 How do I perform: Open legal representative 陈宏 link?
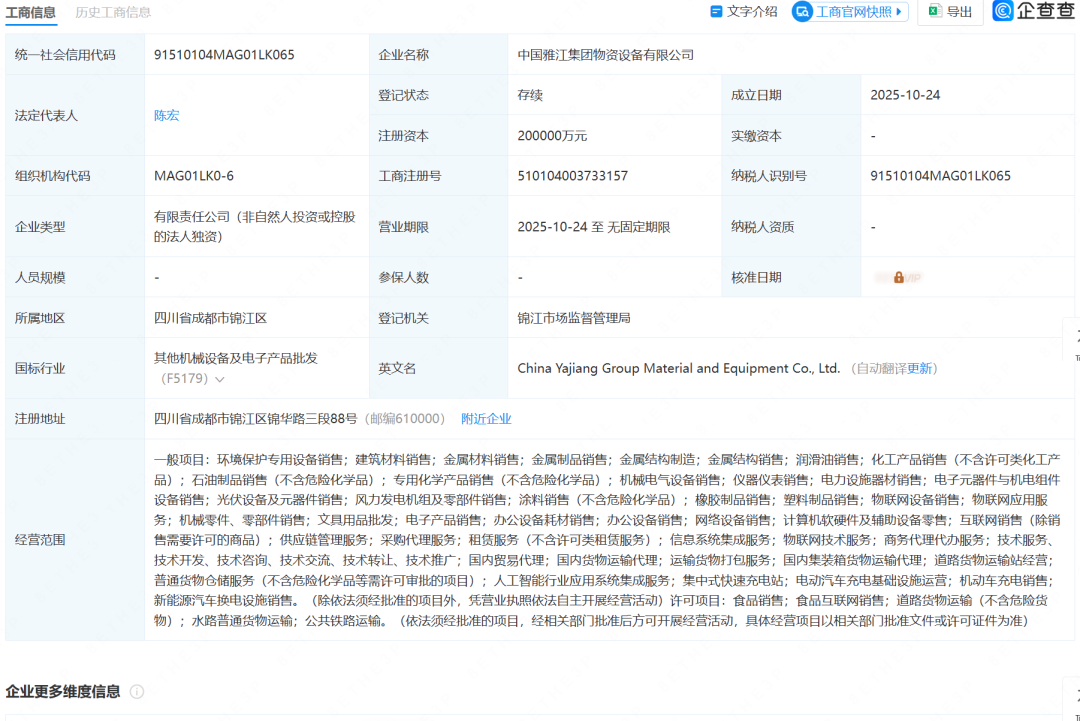[167, 115]
